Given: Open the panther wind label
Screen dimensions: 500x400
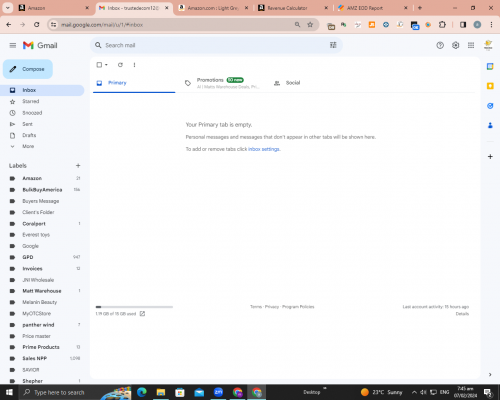Looking at the screenshot, I should 38,325.
